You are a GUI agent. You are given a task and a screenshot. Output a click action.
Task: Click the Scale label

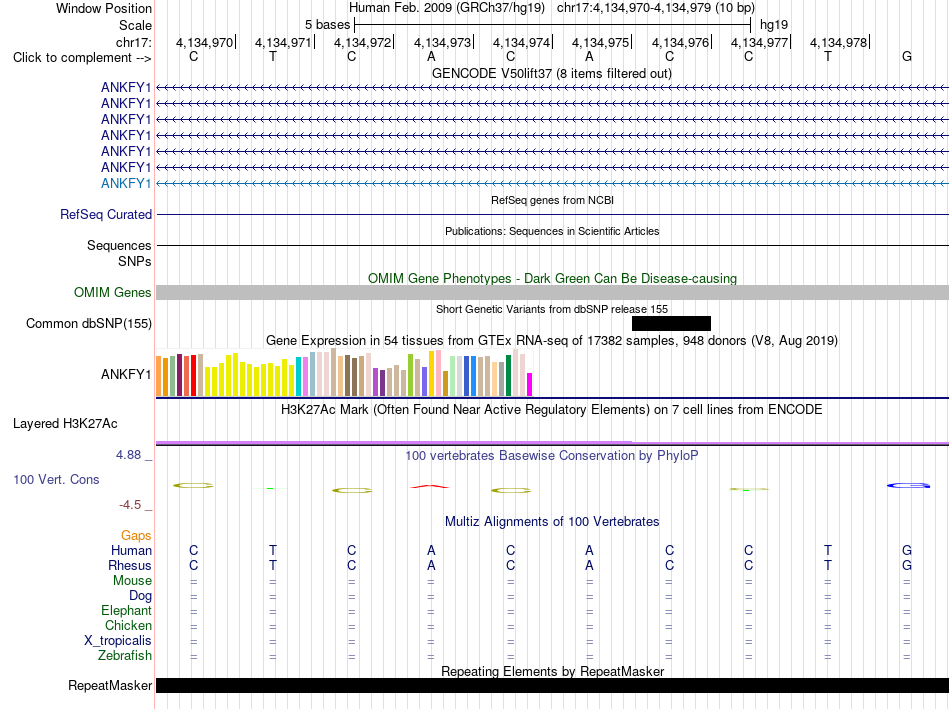pyautogui.click(x=135, y=25)
